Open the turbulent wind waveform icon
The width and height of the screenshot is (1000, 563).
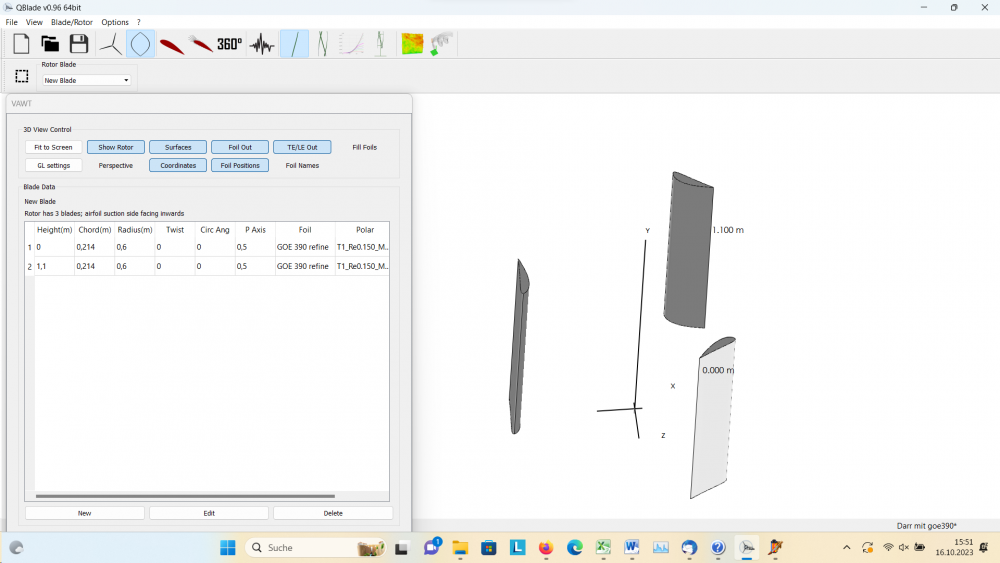tap(262, 45)
